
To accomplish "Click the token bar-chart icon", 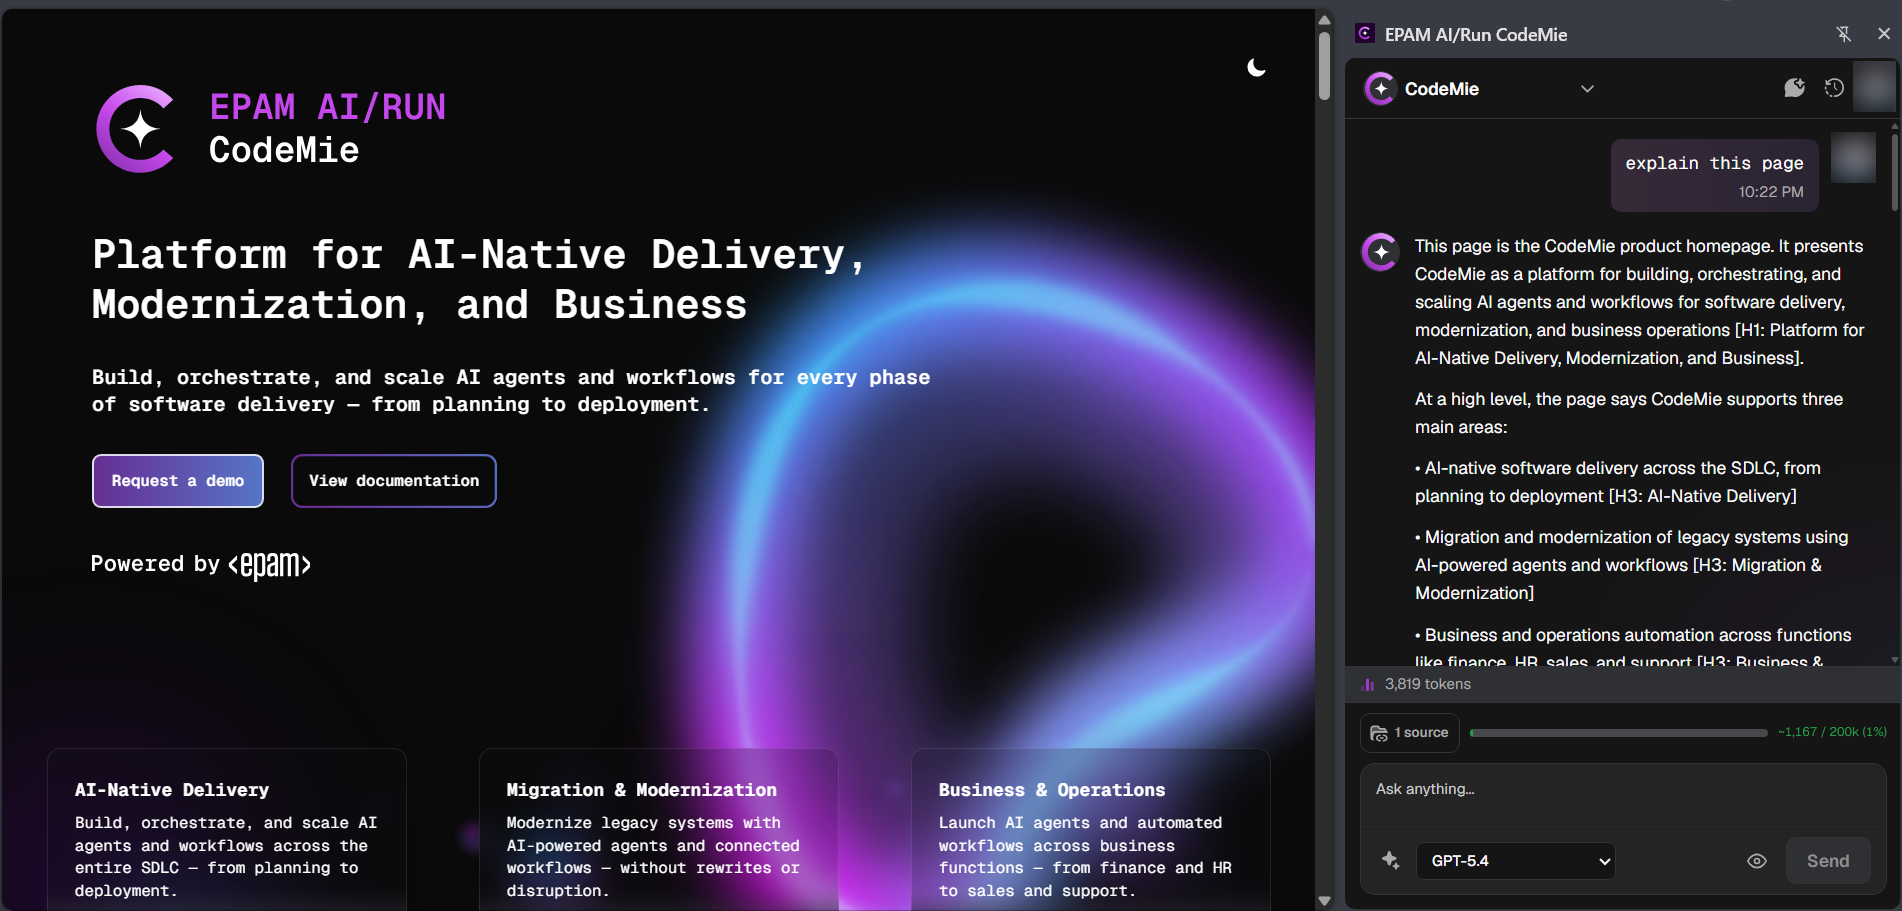I will point(1368,685).
